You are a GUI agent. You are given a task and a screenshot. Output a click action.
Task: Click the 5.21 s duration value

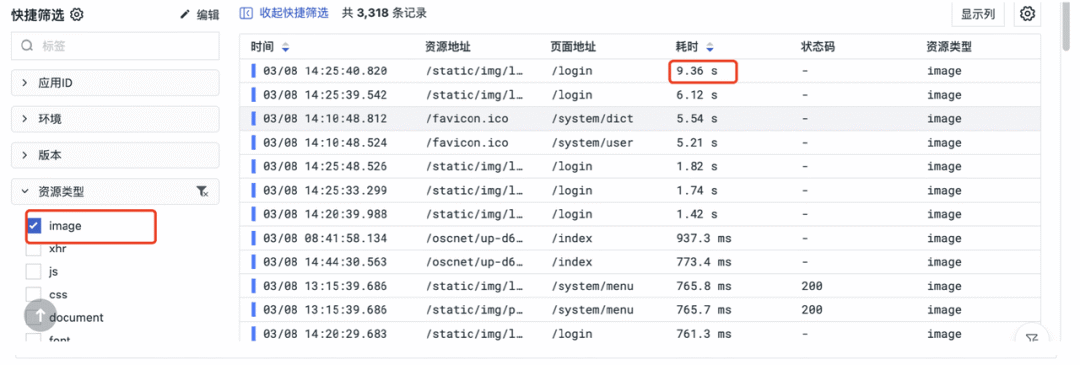click(x=696, y=143)
